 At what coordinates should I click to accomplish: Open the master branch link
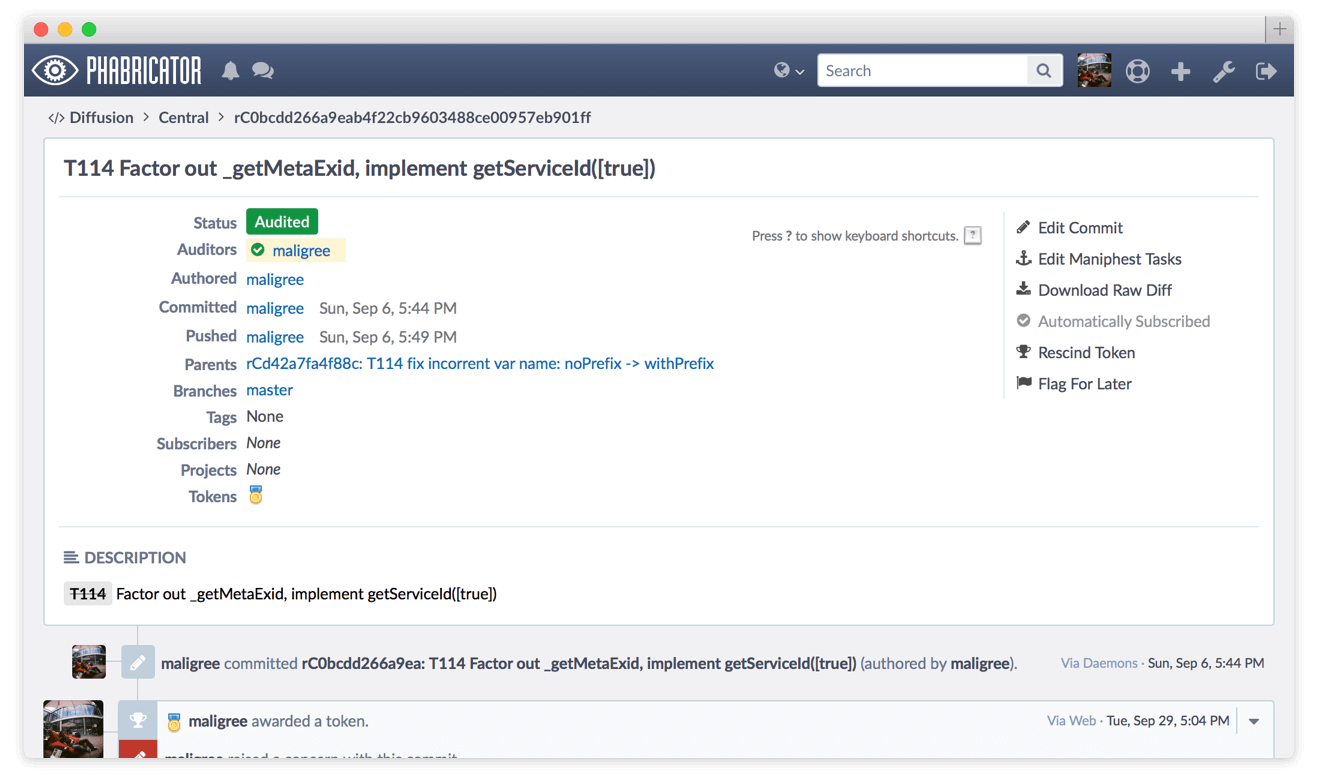point(270,390)
